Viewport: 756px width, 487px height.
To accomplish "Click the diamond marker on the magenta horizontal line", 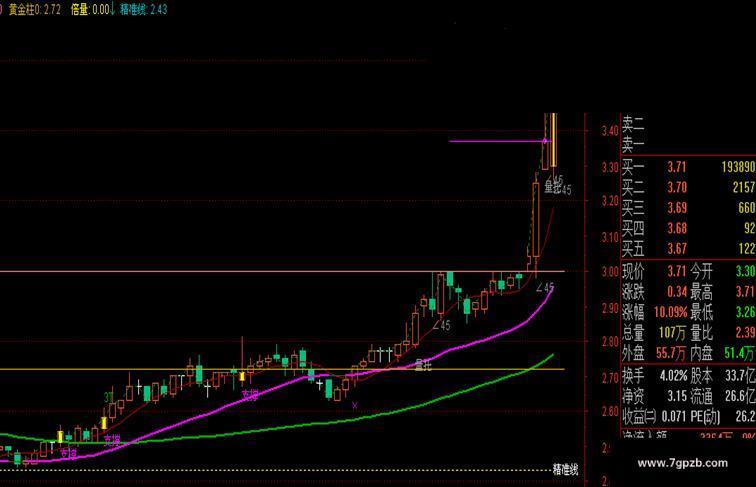I will point(545,141).
